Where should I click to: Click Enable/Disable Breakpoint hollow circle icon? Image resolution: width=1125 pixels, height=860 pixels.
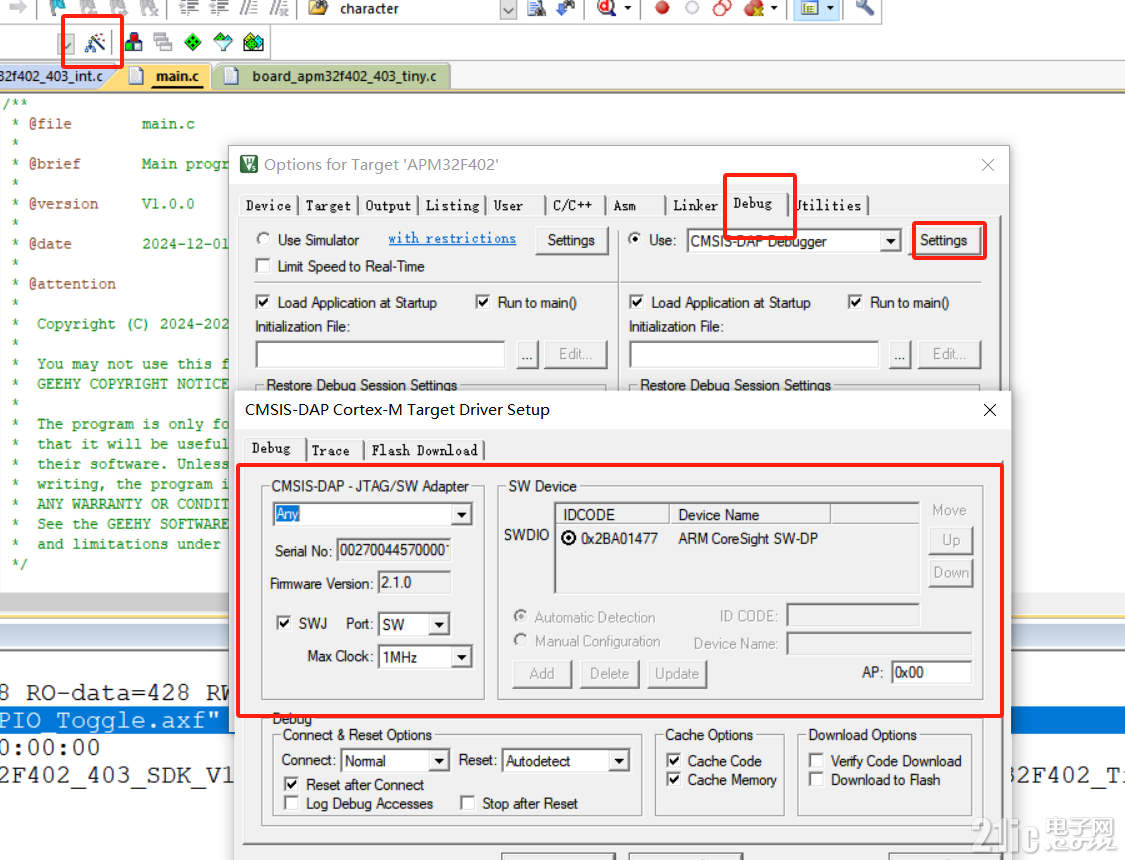pyautogui.click(x=692, y=8)
